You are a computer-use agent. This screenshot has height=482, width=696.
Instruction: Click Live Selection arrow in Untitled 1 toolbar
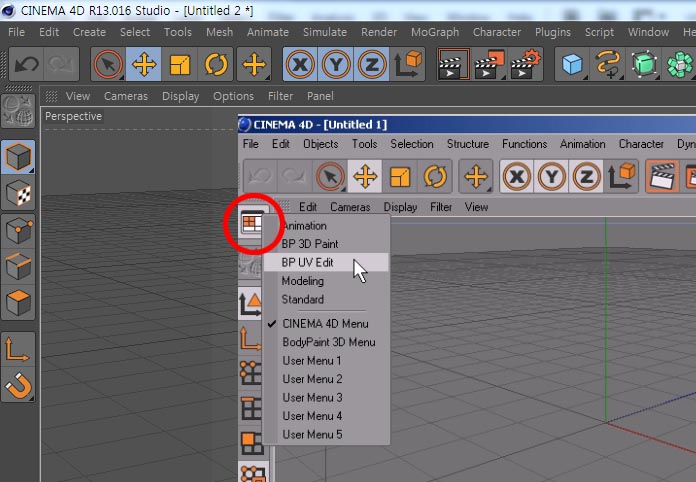(x=330, y=177)
